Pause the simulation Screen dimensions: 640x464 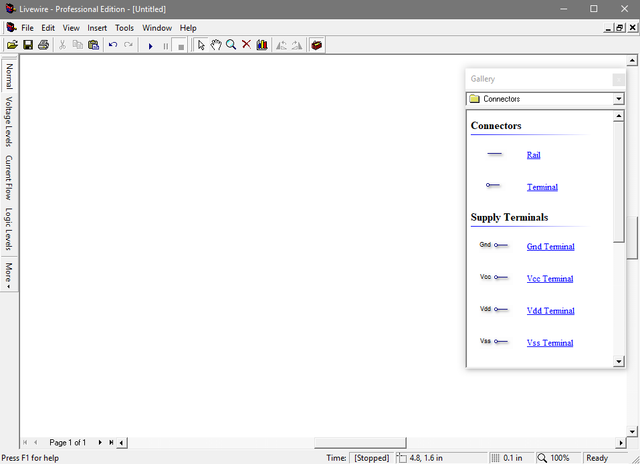coord(166,46)
